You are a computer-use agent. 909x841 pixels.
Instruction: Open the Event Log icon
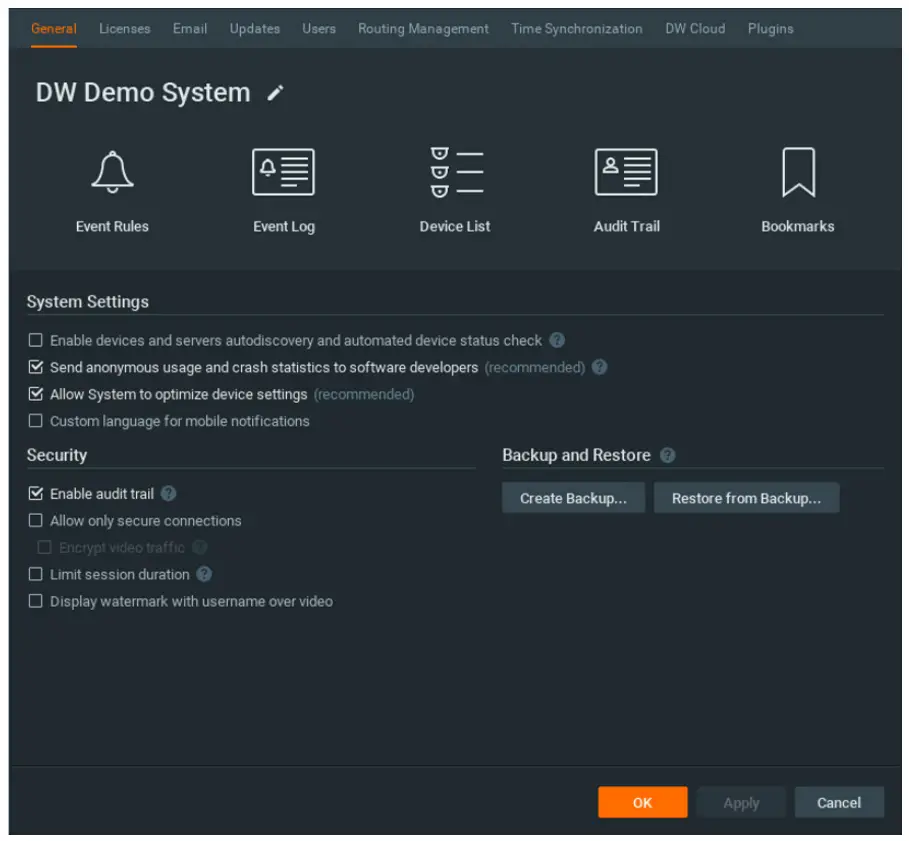click(283, 171)
